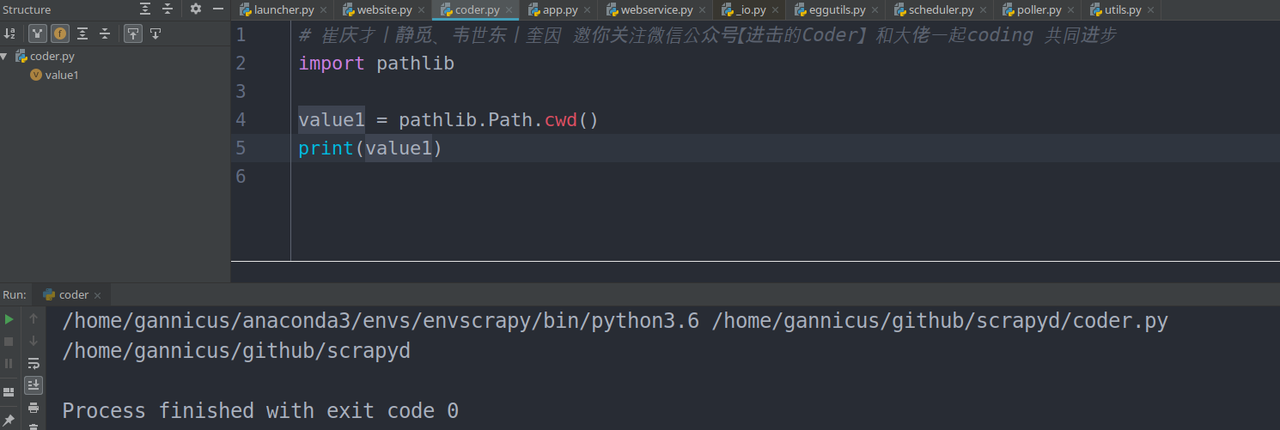Click the pin tab icon in Run panel
Image resolution: width=1280 pixels, height=430 pixels.
tap(9, 420)
